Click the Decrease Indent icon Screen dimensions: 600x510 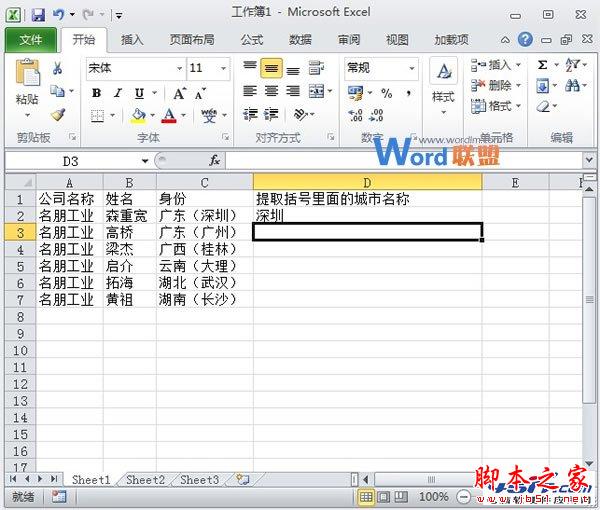pos(251,114)
